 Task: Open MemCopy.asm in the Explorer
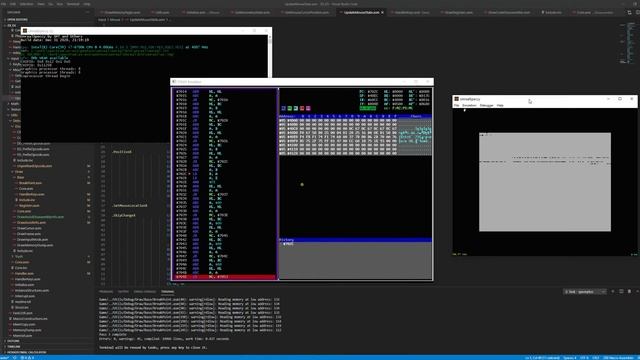click(x=24, y=324)
